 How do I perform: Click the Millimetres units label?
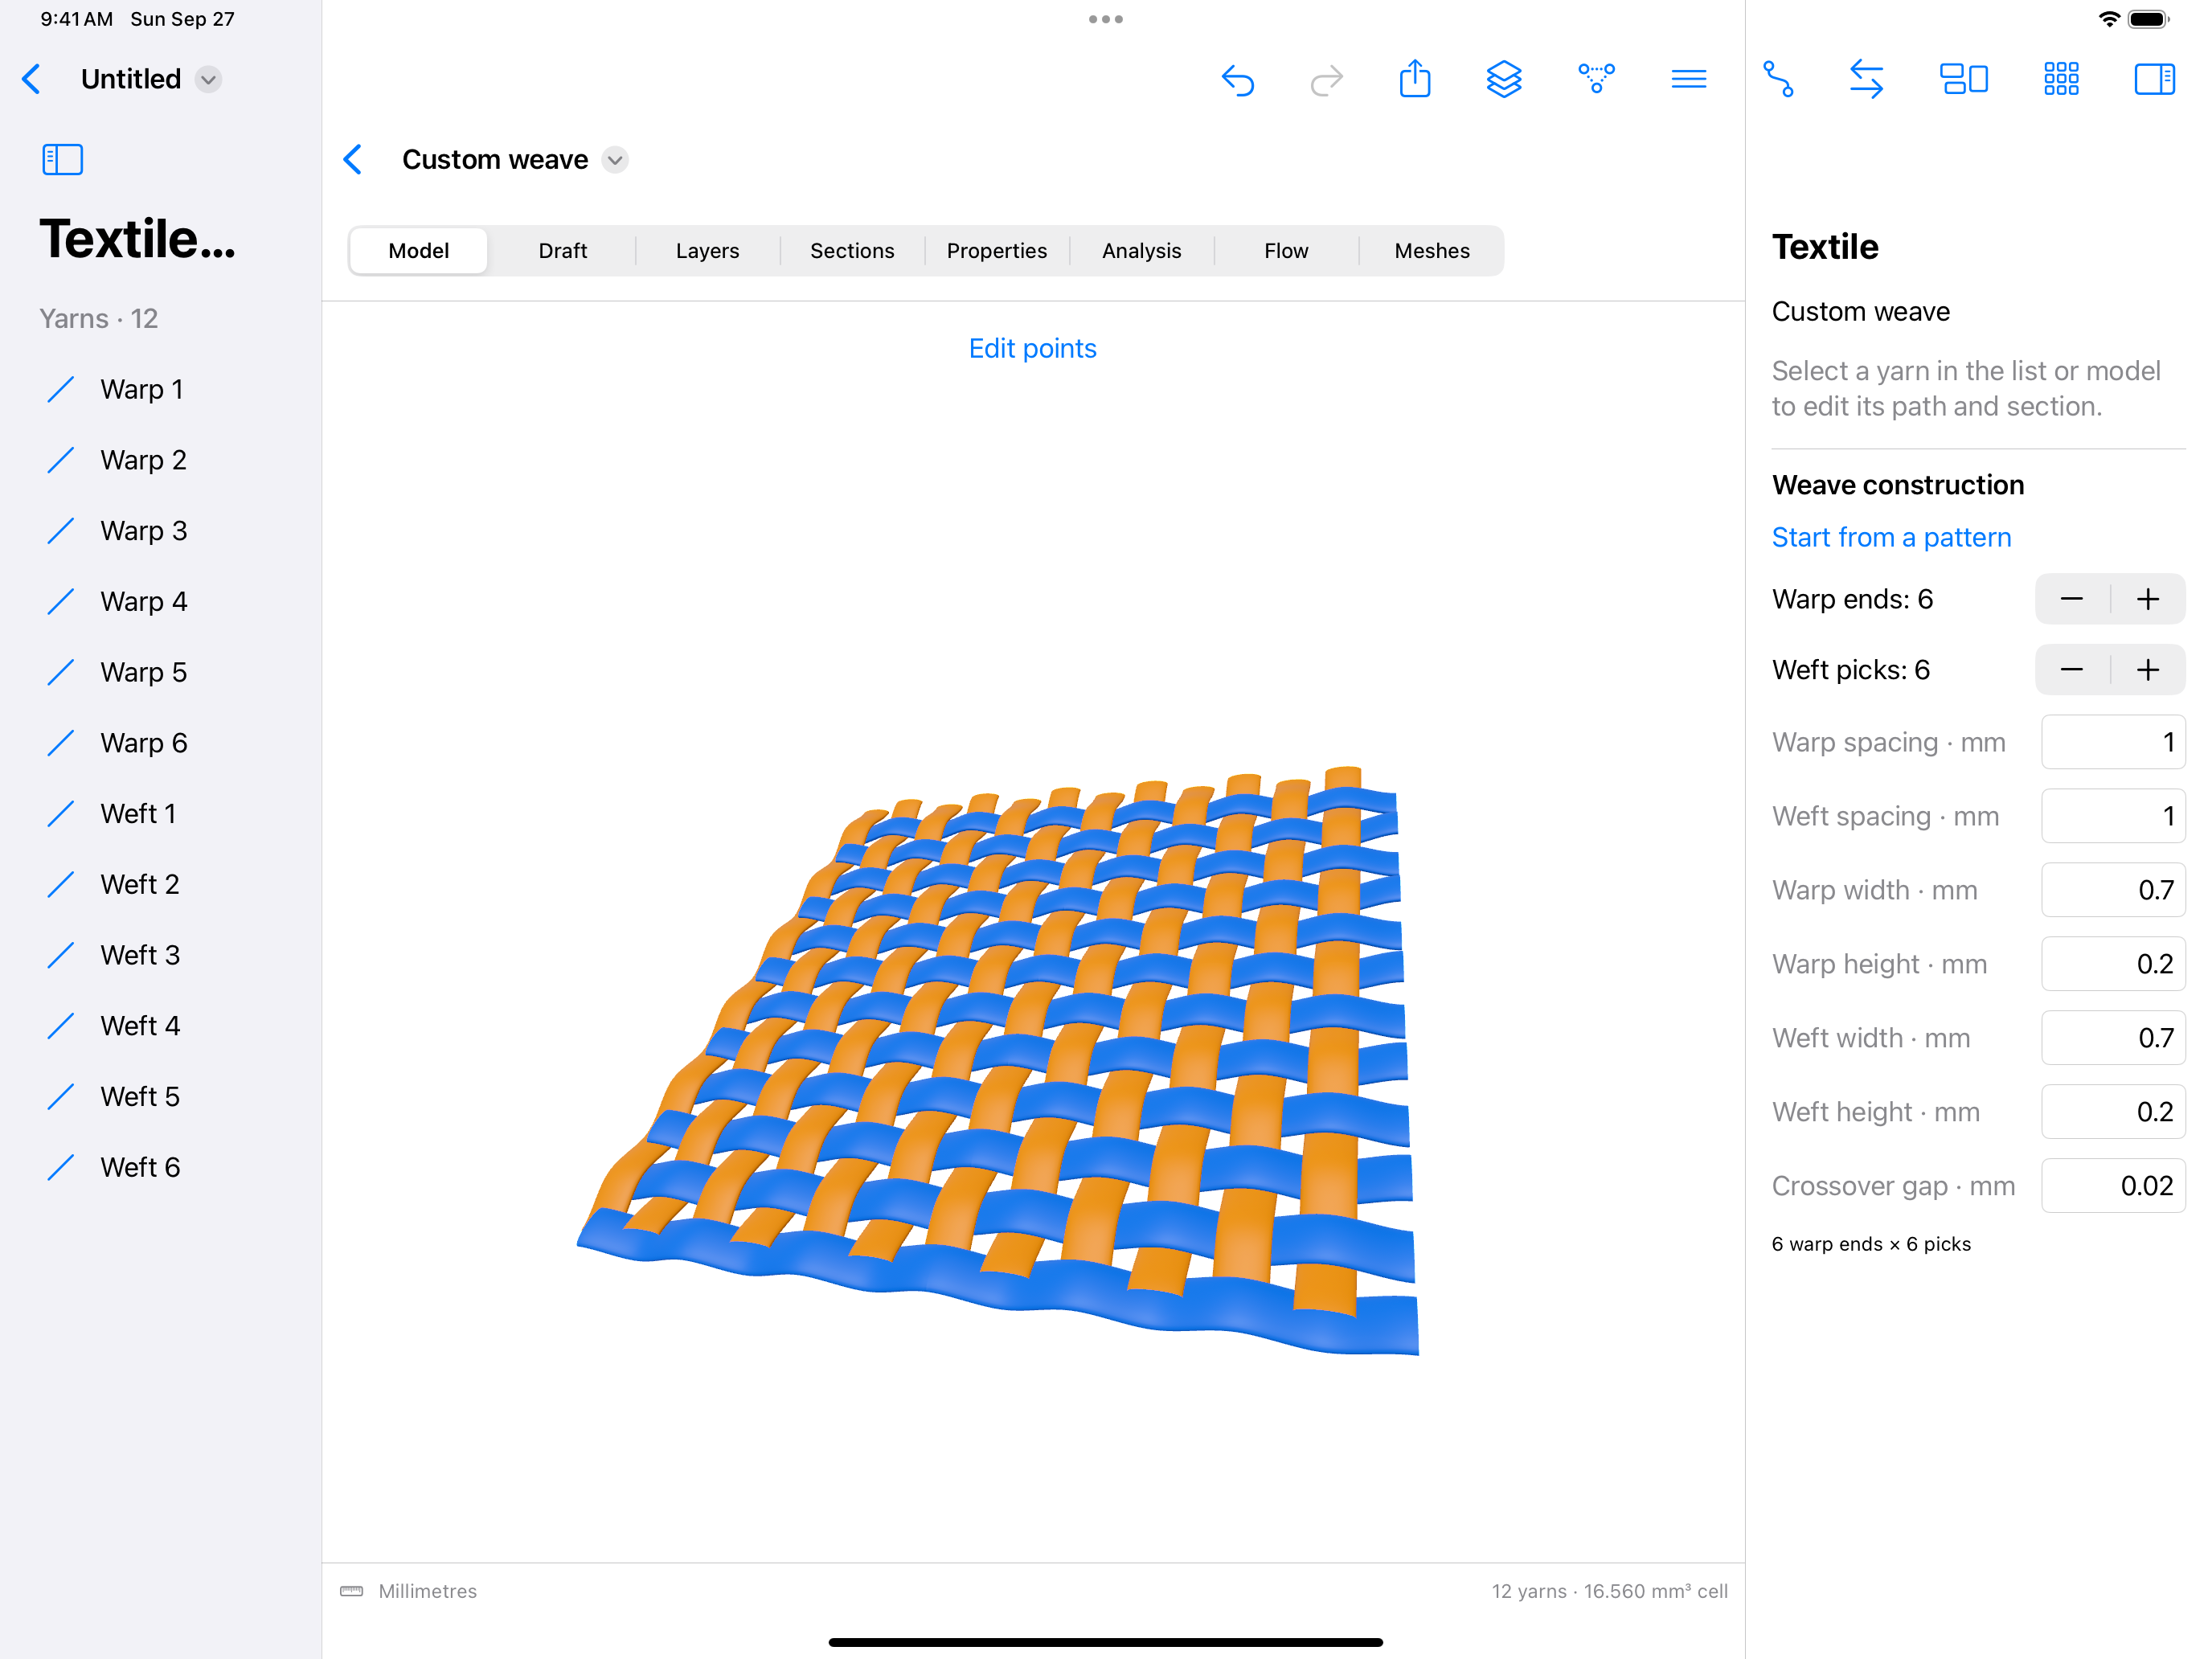(x=427, y=1591)
